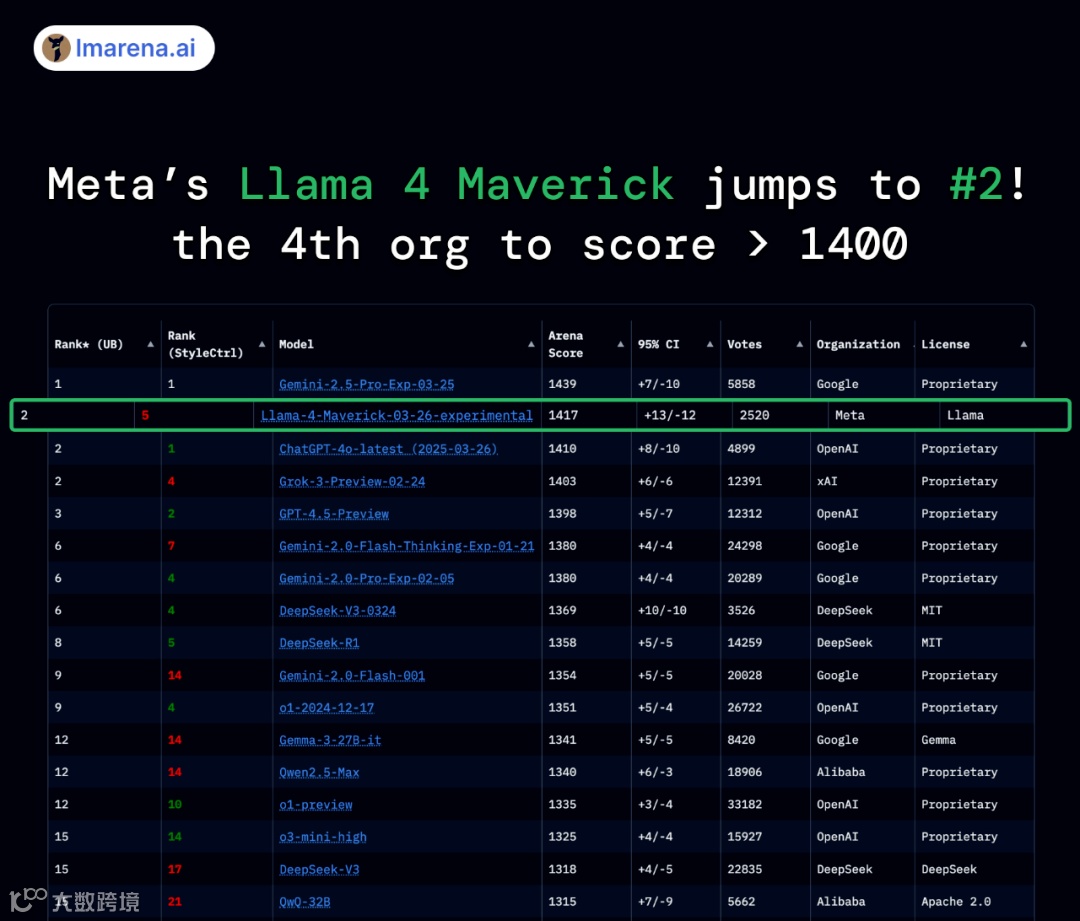This screenshot has width=1080, height=921.
Task: Select Arena Score 1439 cell
Action: tap(562, 384)
